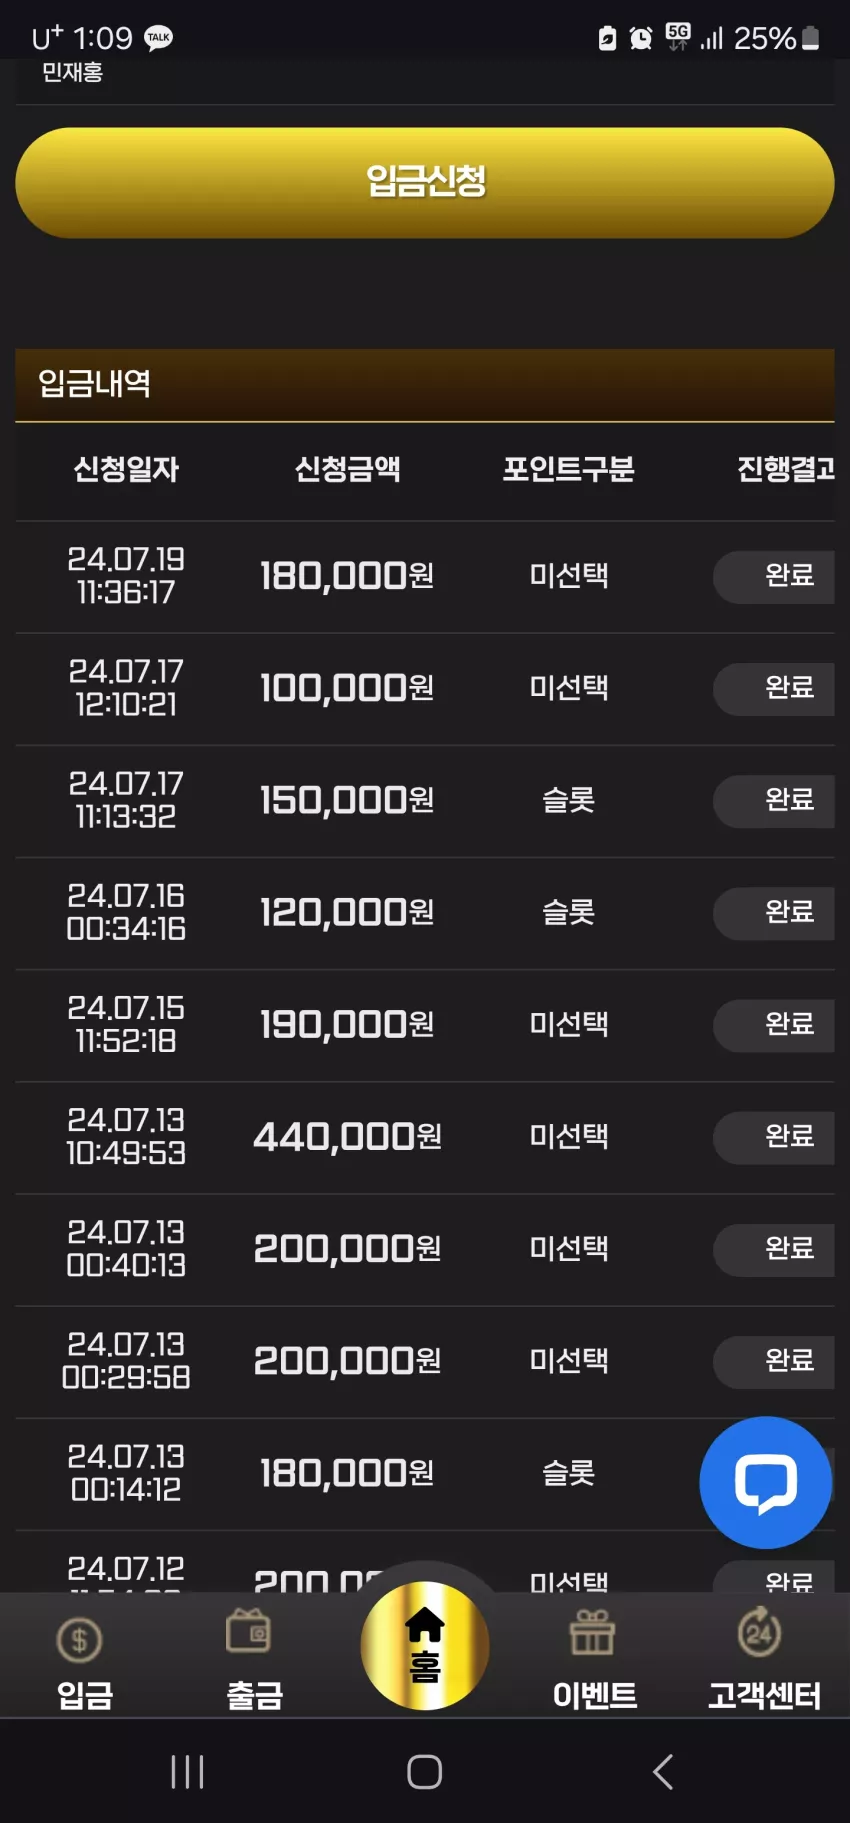Tap KakaoTalk notification icon in status bar

tap(159, 38)
